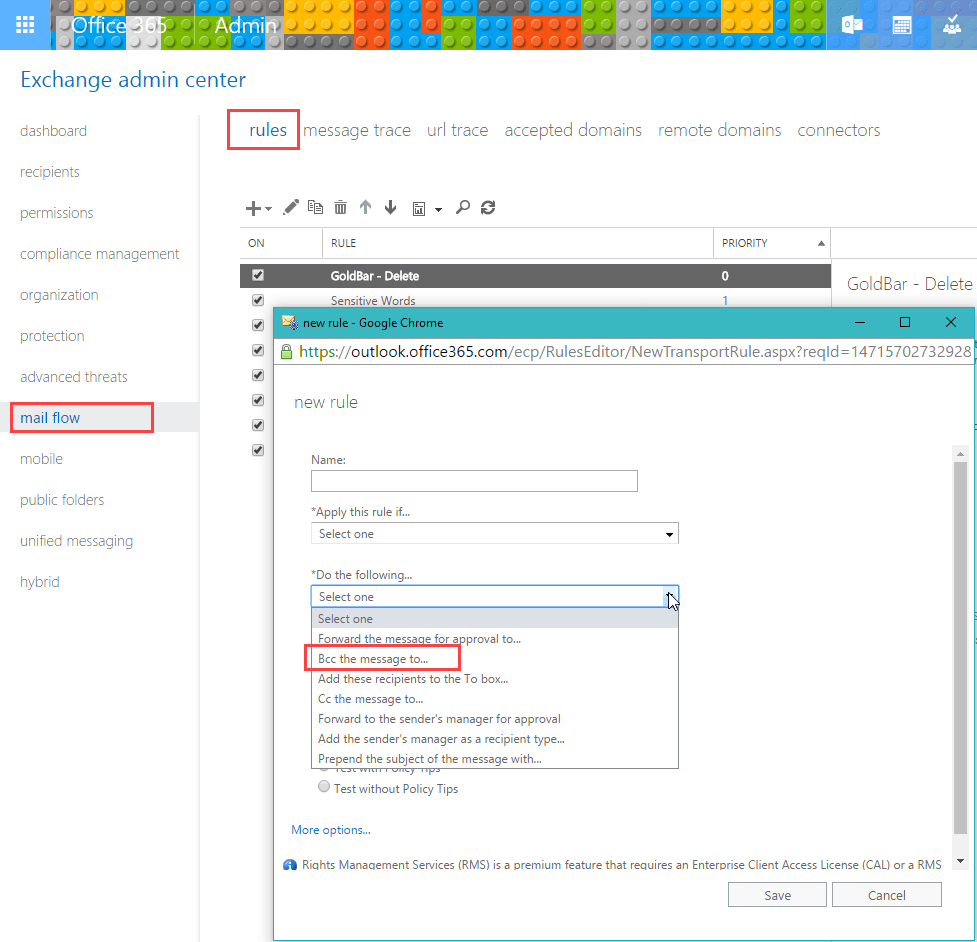Switch to the remote domains tab
977x942 pixels.
(x=720, y=130)
